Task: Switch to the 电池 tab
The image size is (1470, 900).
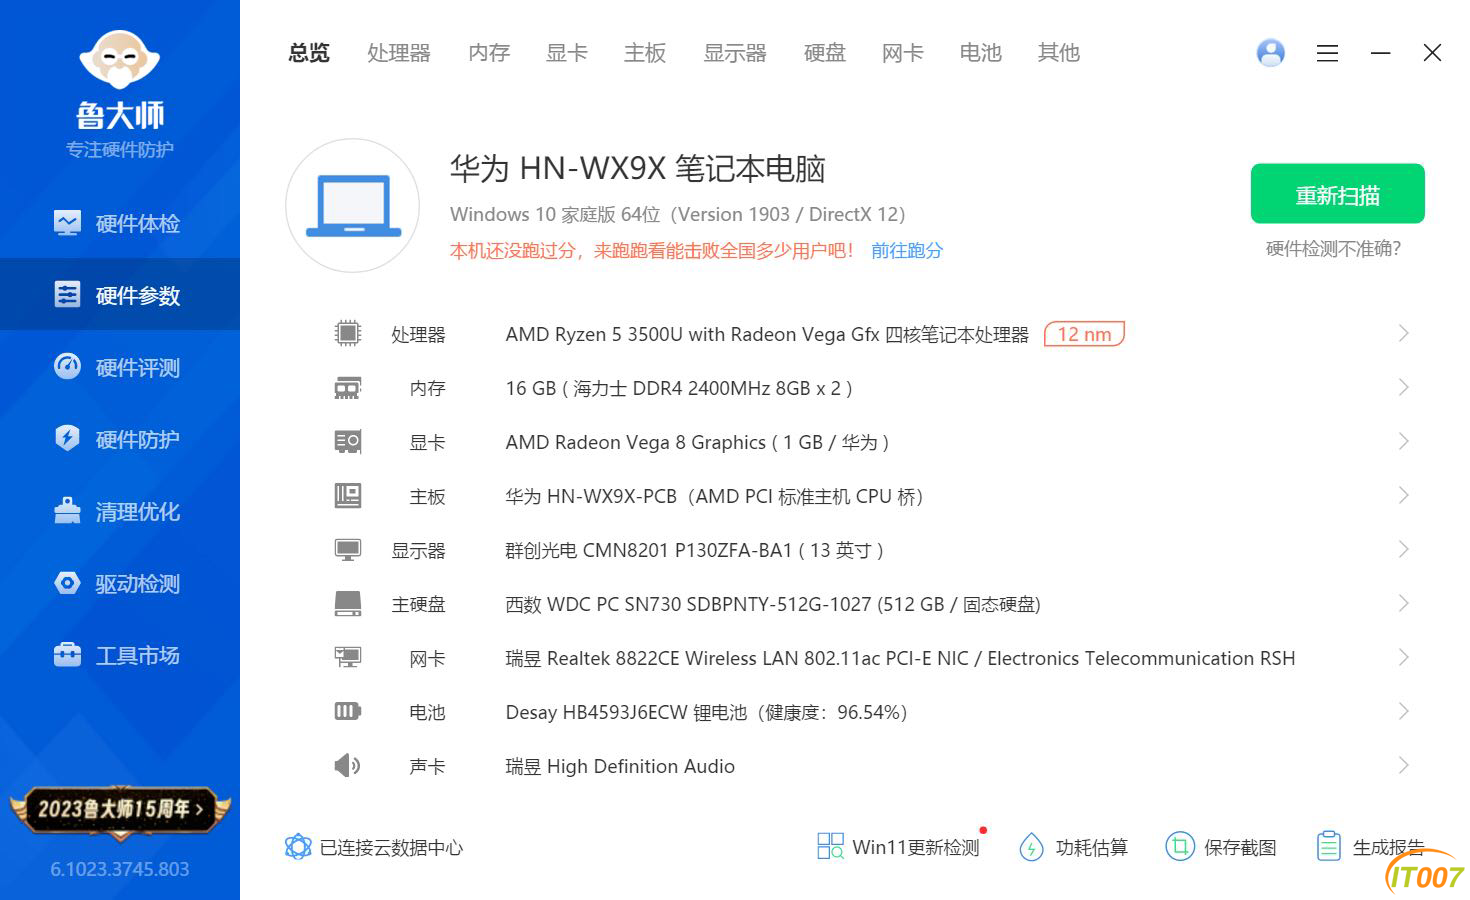Action: (x=981, y=53)
